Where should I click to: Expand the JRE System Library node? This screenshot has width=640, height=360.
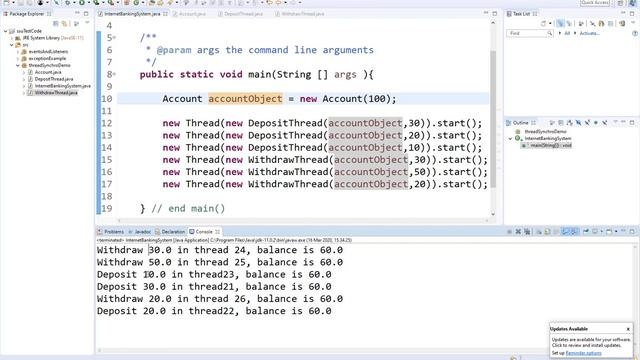pyautogui.click(x=12, y=38)
